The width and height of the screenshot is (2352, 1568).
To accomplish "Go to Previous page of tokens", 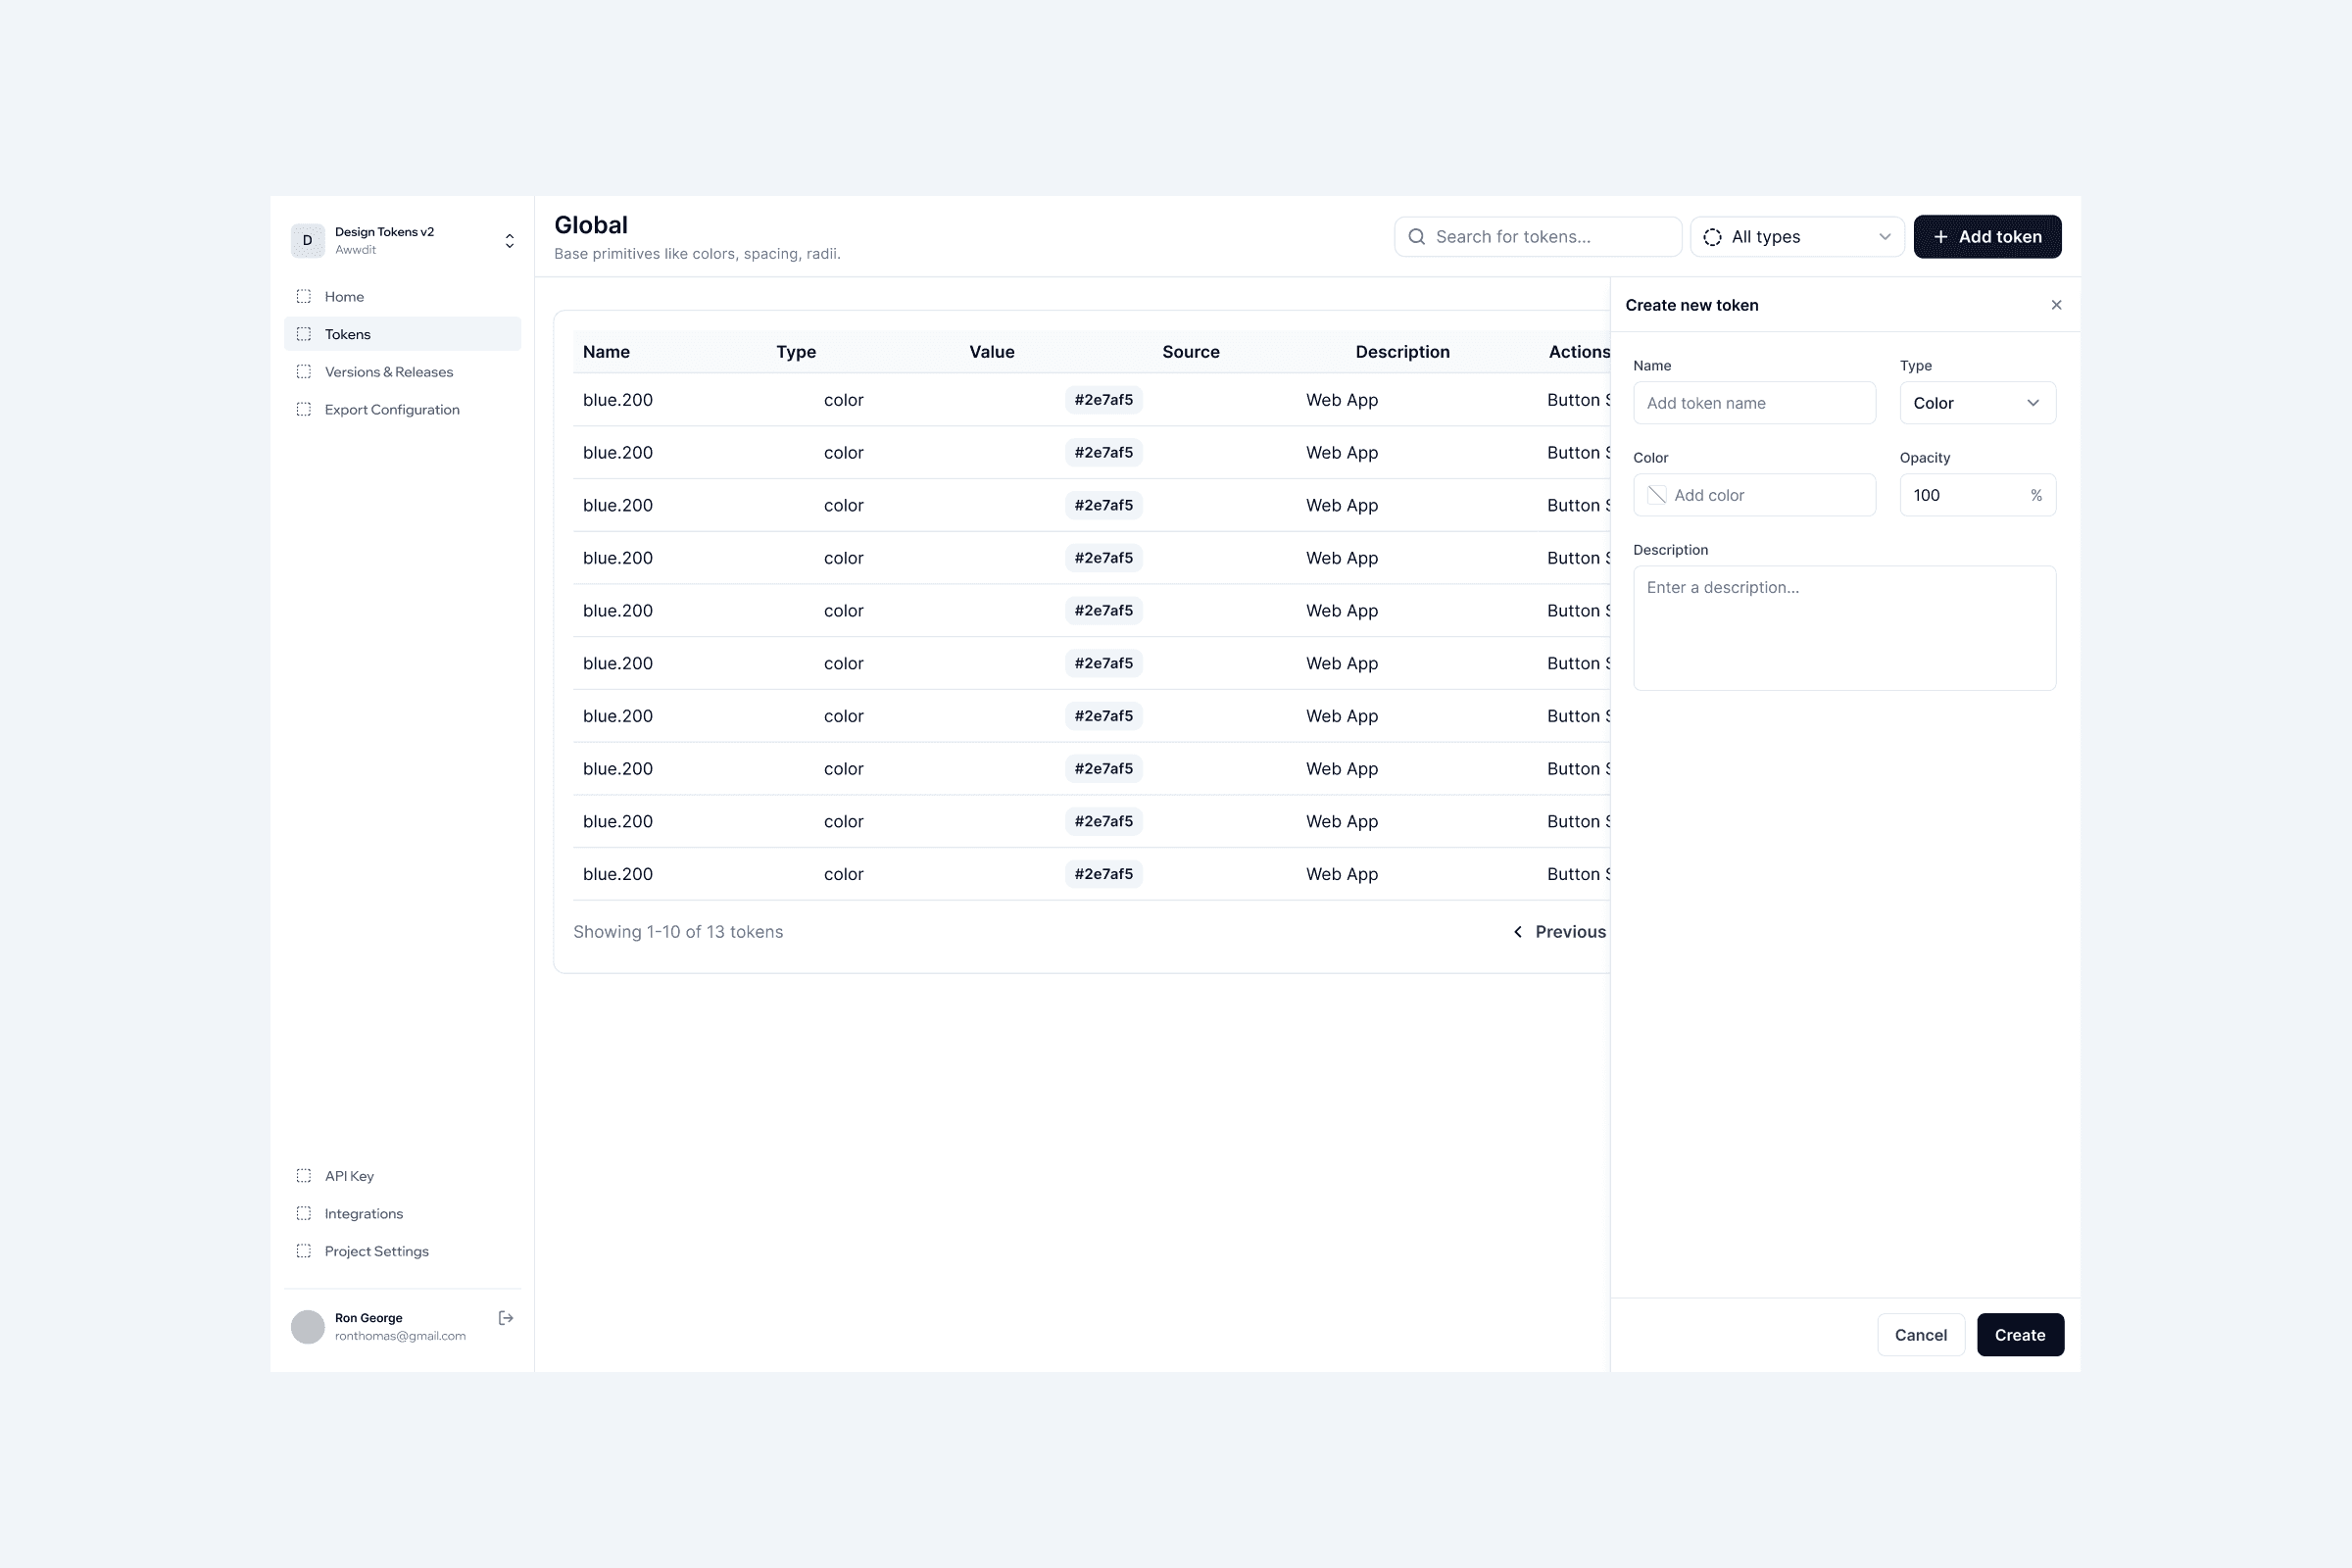I will point(1560,932).
